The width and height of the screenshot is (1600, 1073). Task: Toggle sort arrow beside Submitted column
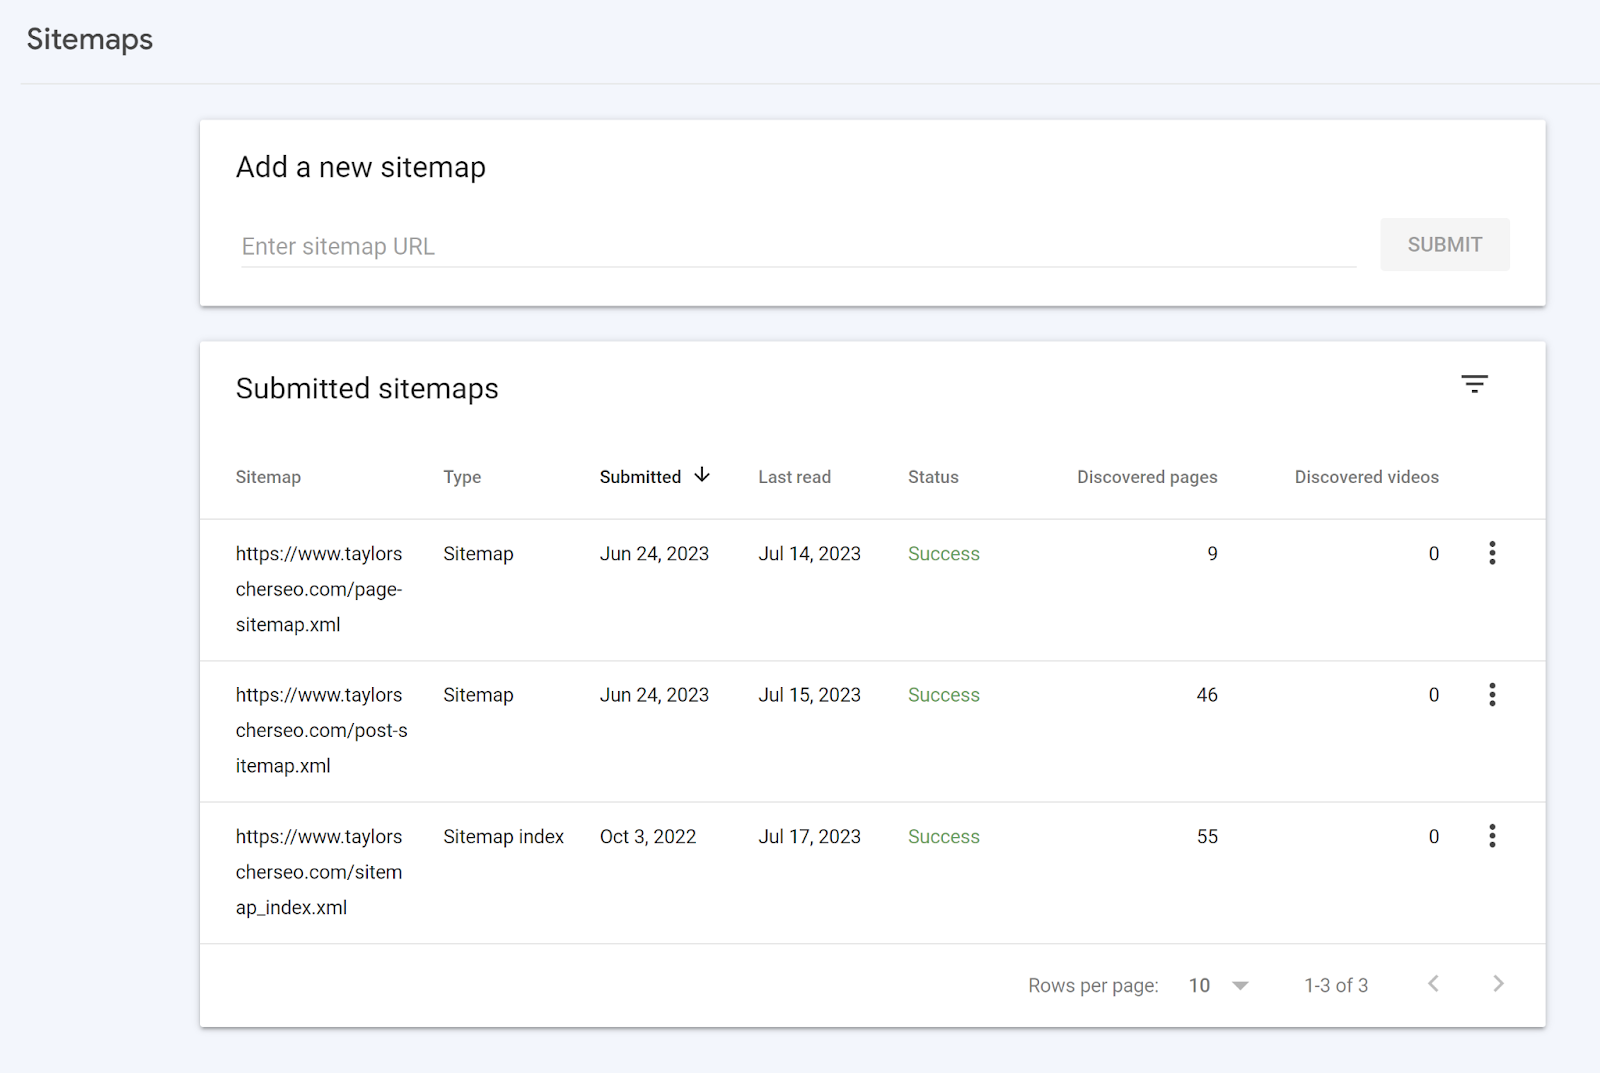click(x=702, y=475)
